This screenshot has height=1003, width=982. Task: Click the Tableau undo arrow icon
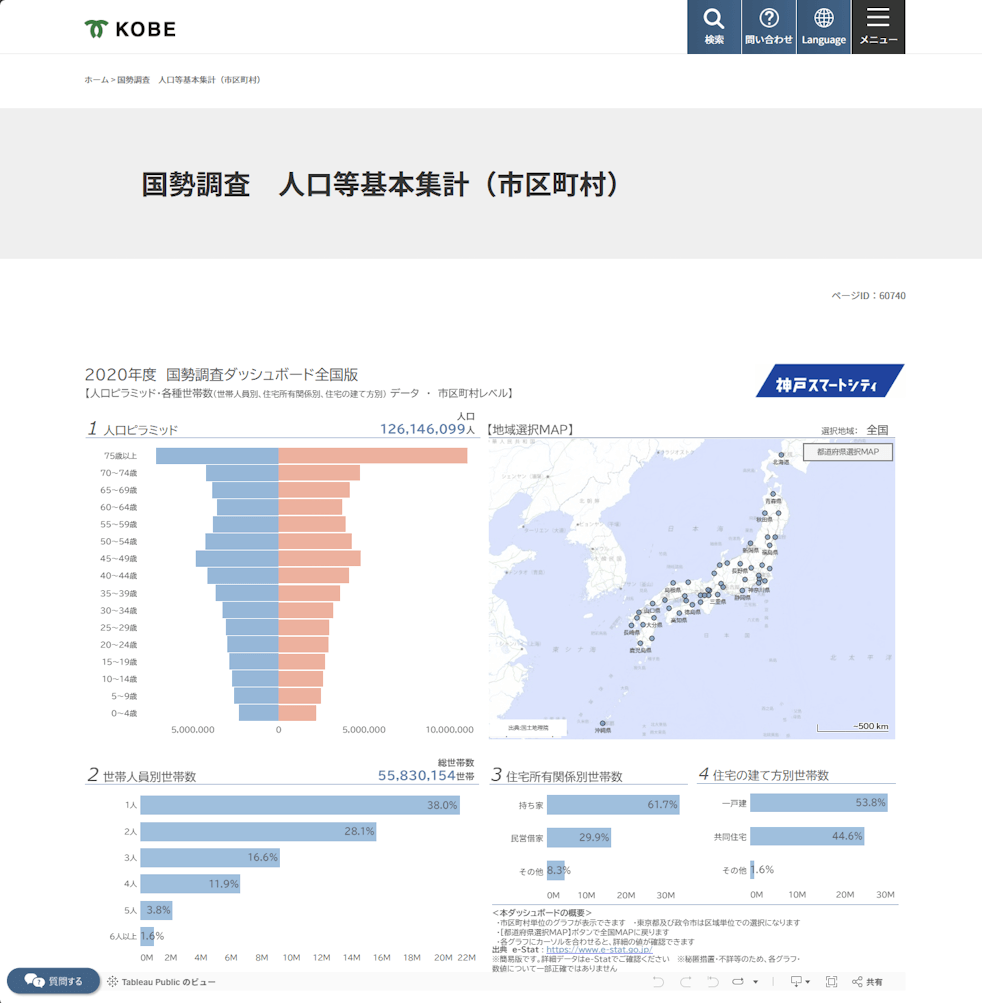click(658, 982)
